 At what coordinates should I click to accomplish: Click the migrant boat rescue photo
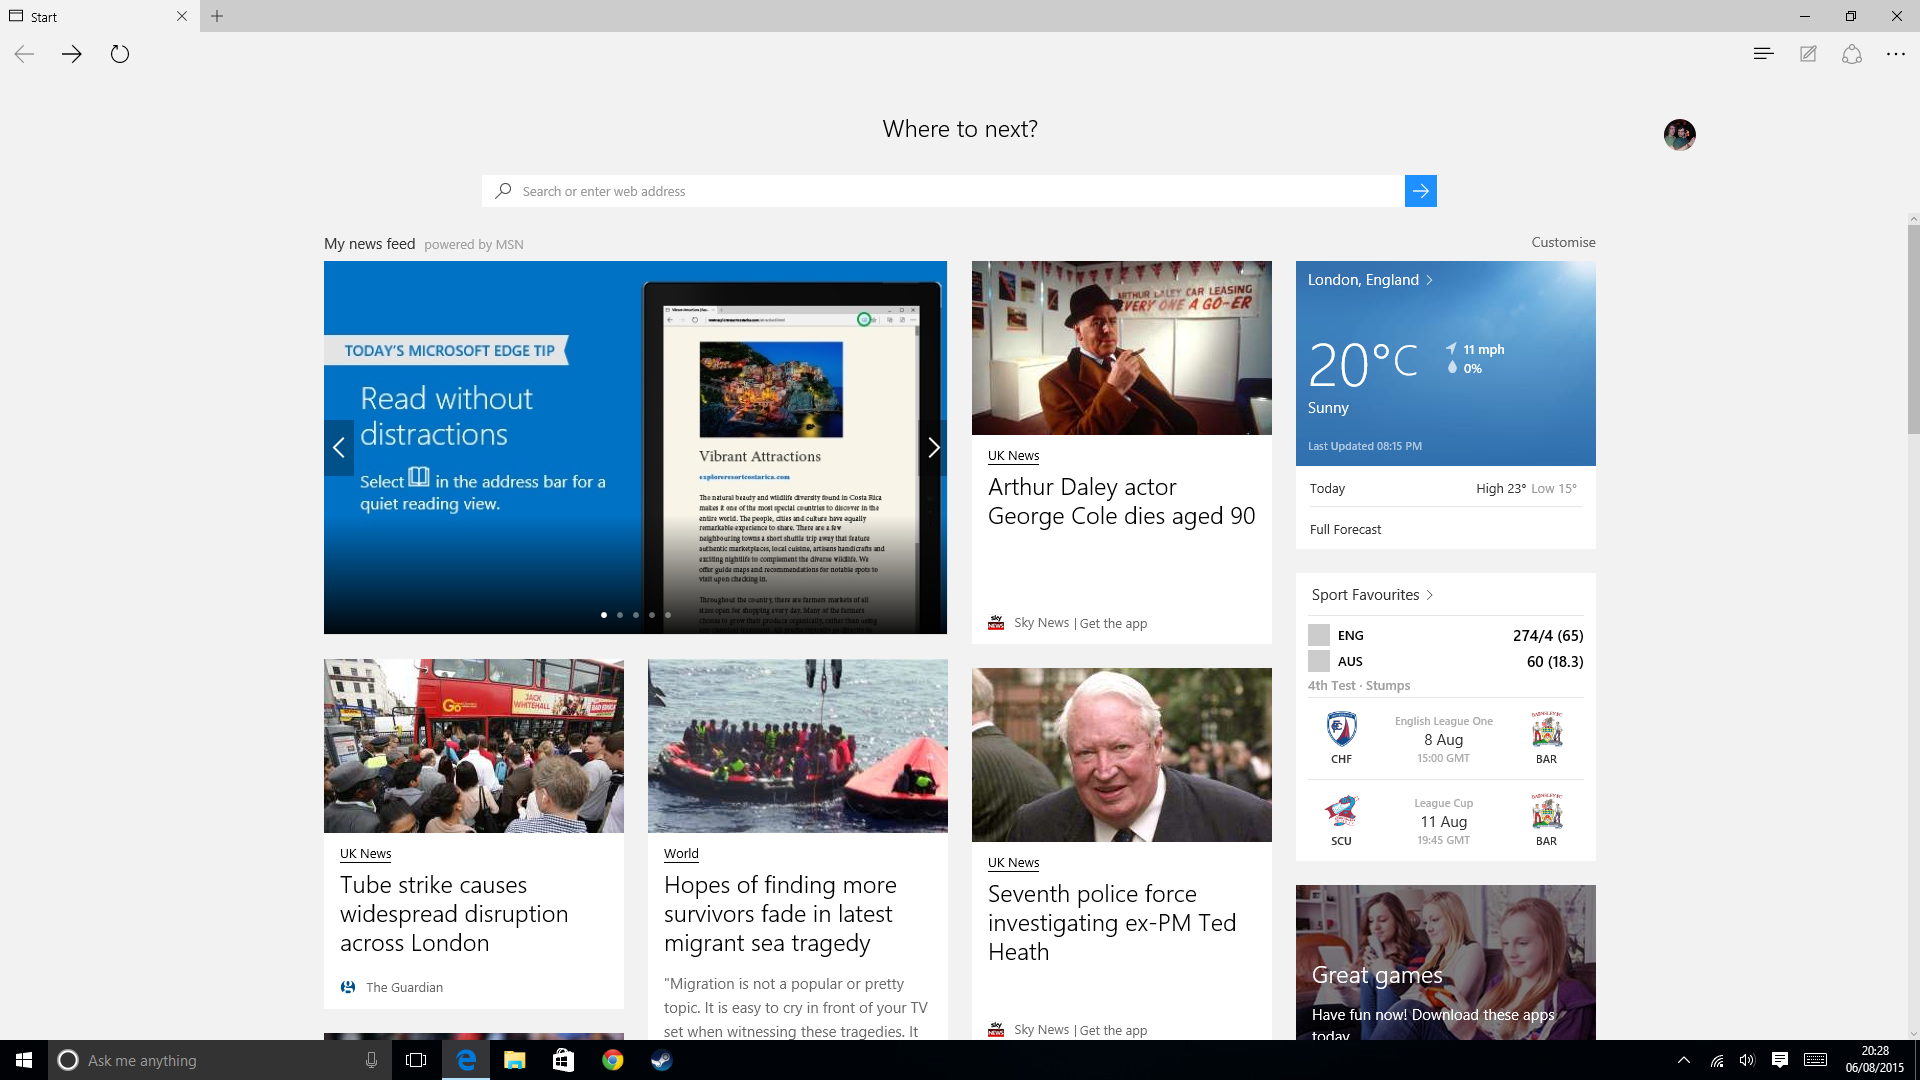798,746
